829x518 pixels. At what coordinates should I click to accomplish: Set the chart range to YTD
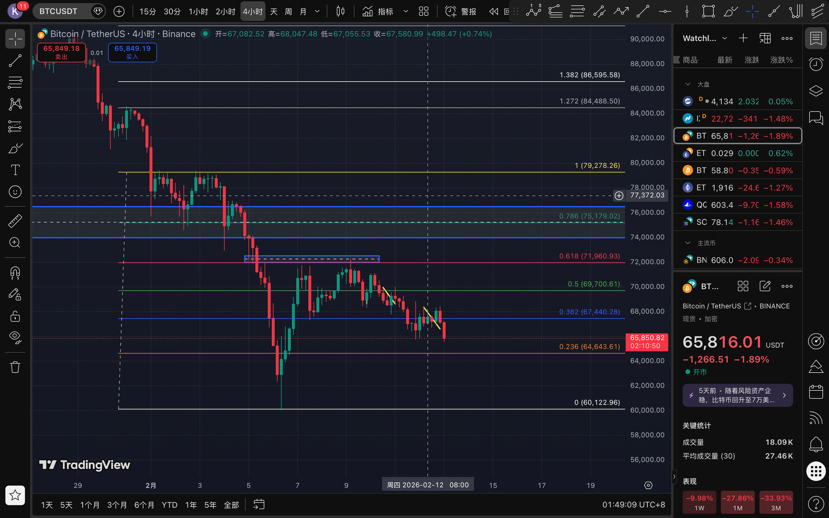tap(169, 505)
